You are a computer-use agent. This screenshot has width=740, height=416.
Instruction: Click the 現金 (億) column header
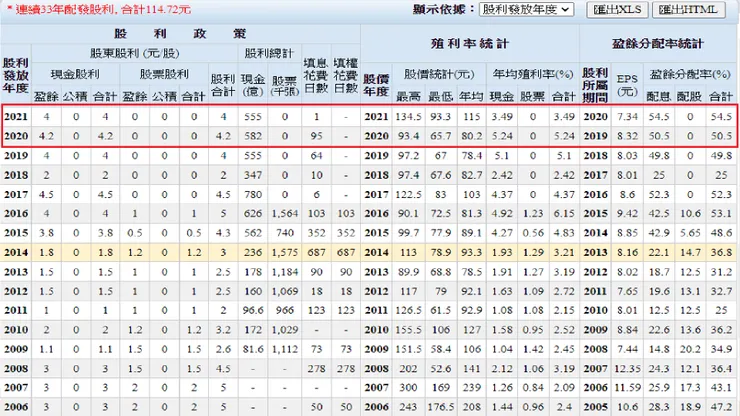[x=252, y=85]
